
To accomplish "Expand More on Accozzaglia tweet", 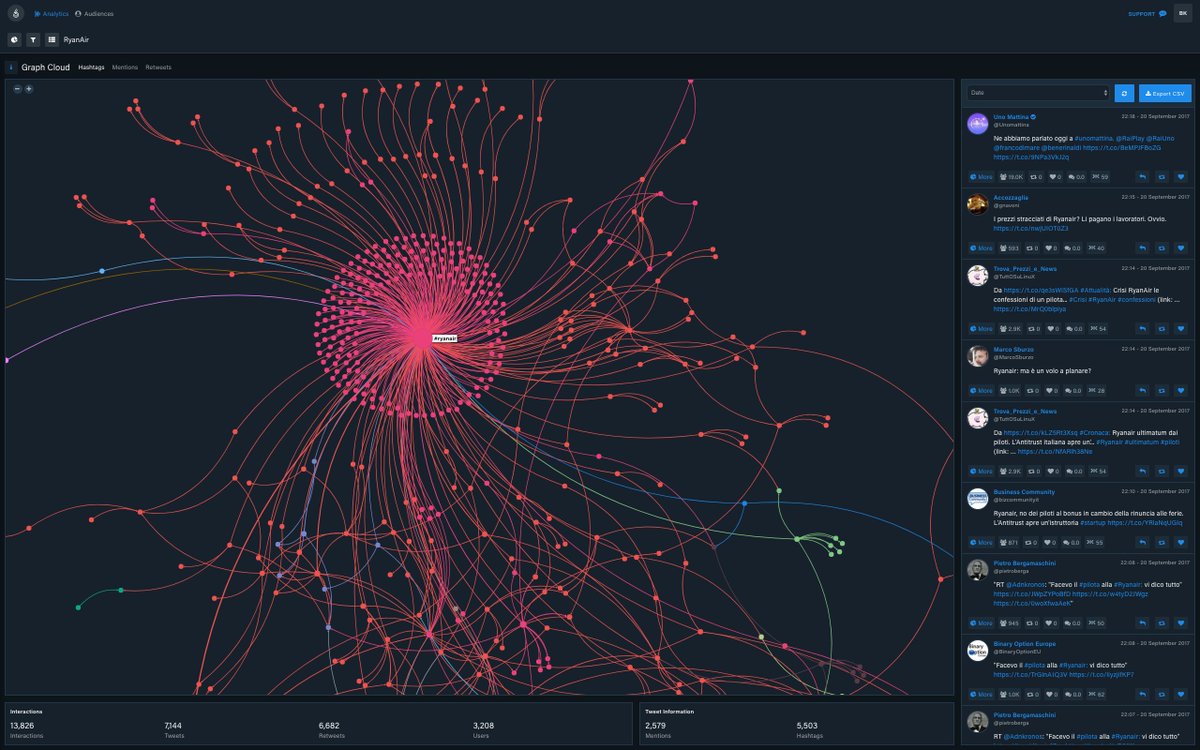I will (981, 248).
